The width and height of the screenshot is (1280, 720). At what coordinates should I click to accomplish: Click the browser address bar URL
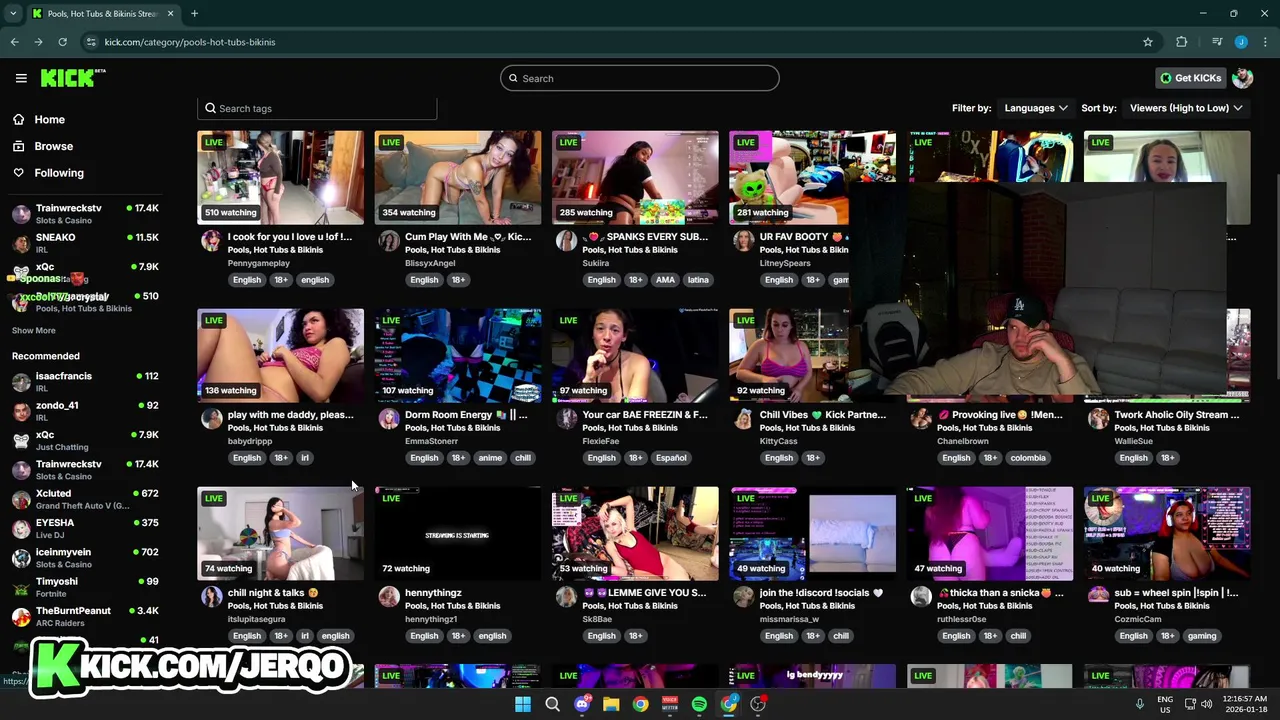190,42
